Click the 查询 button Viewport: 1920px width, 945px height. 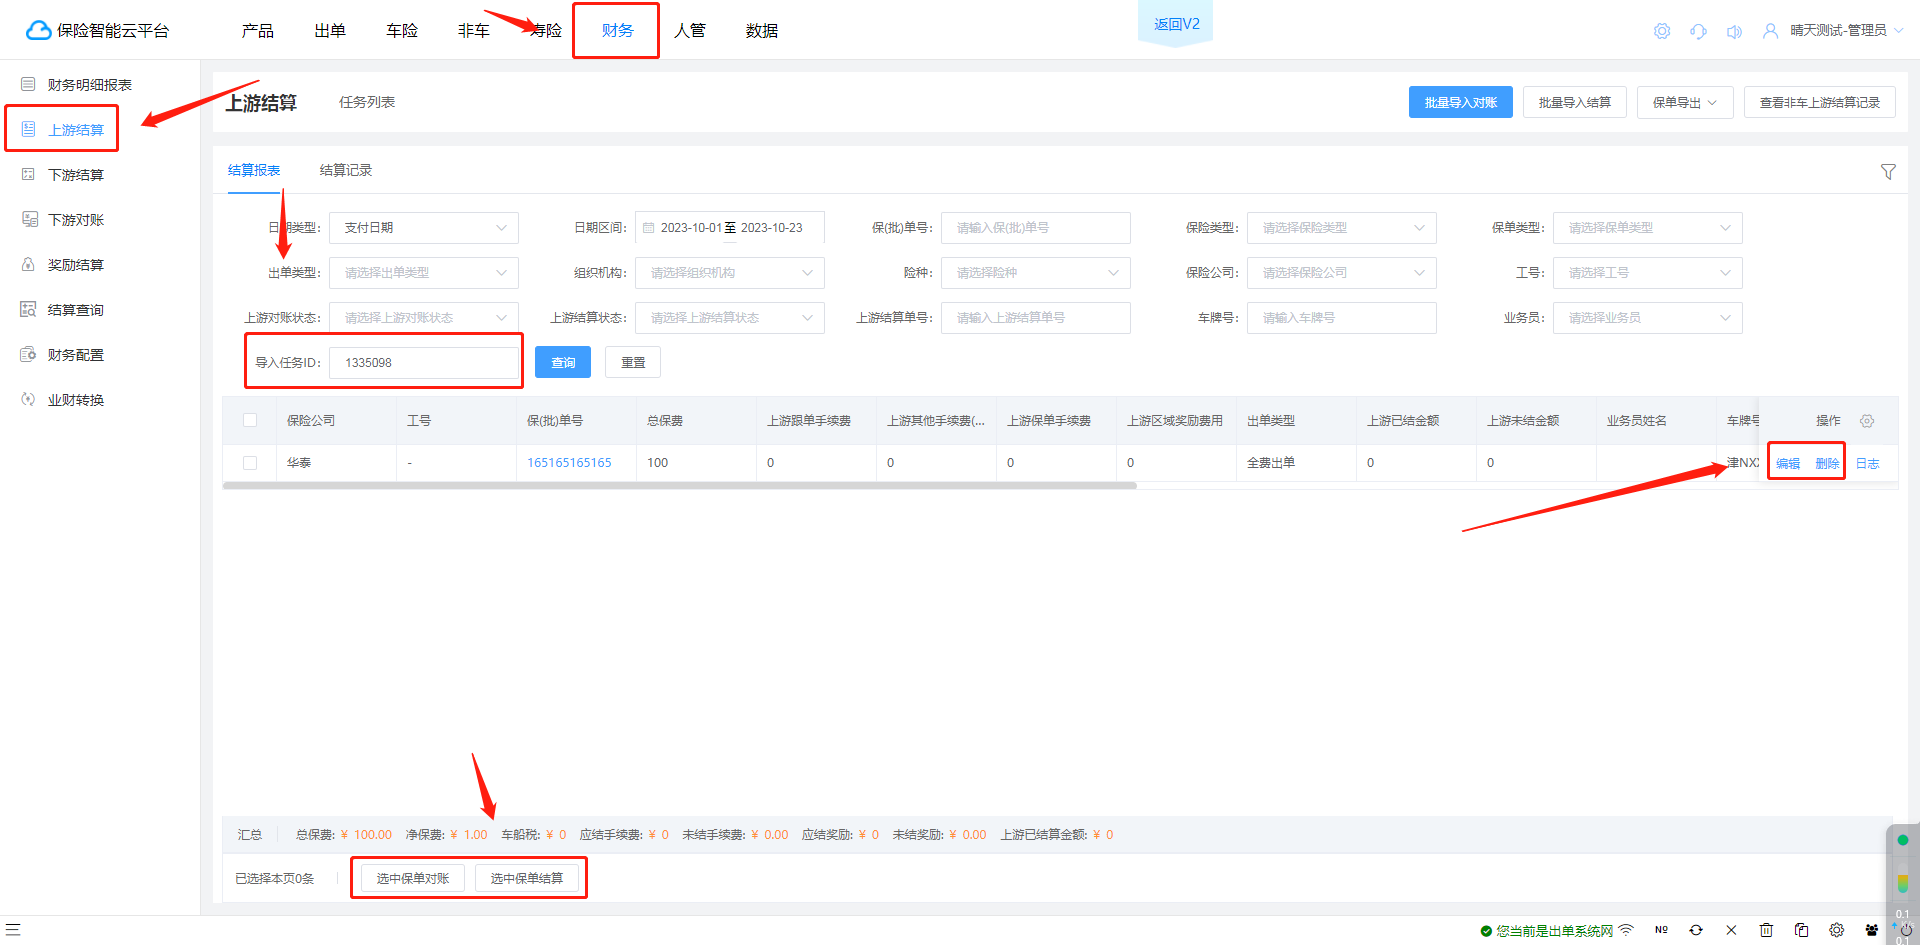(563, 362)
